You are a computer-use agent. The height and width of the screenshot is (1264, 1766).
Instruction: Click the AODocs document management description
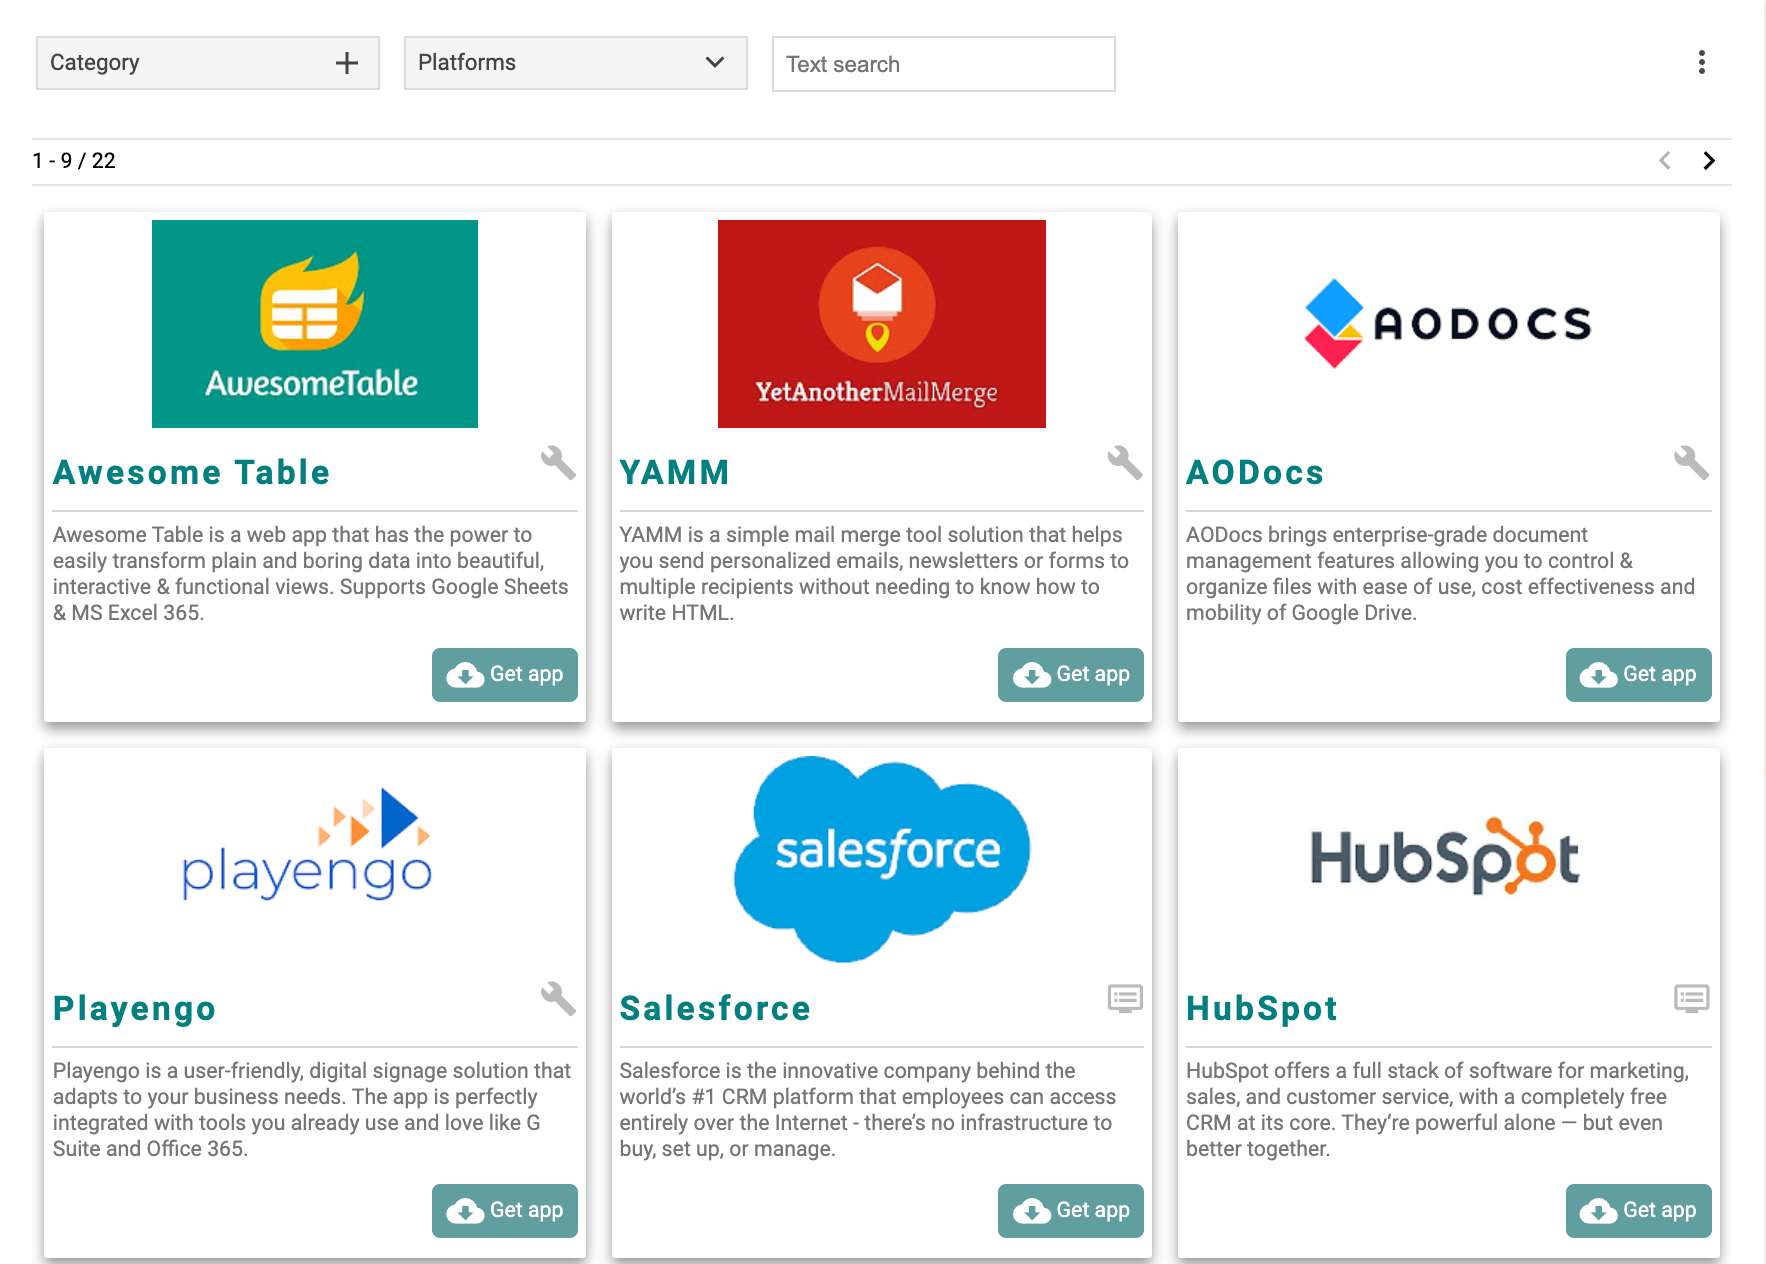click(1441, 574)
